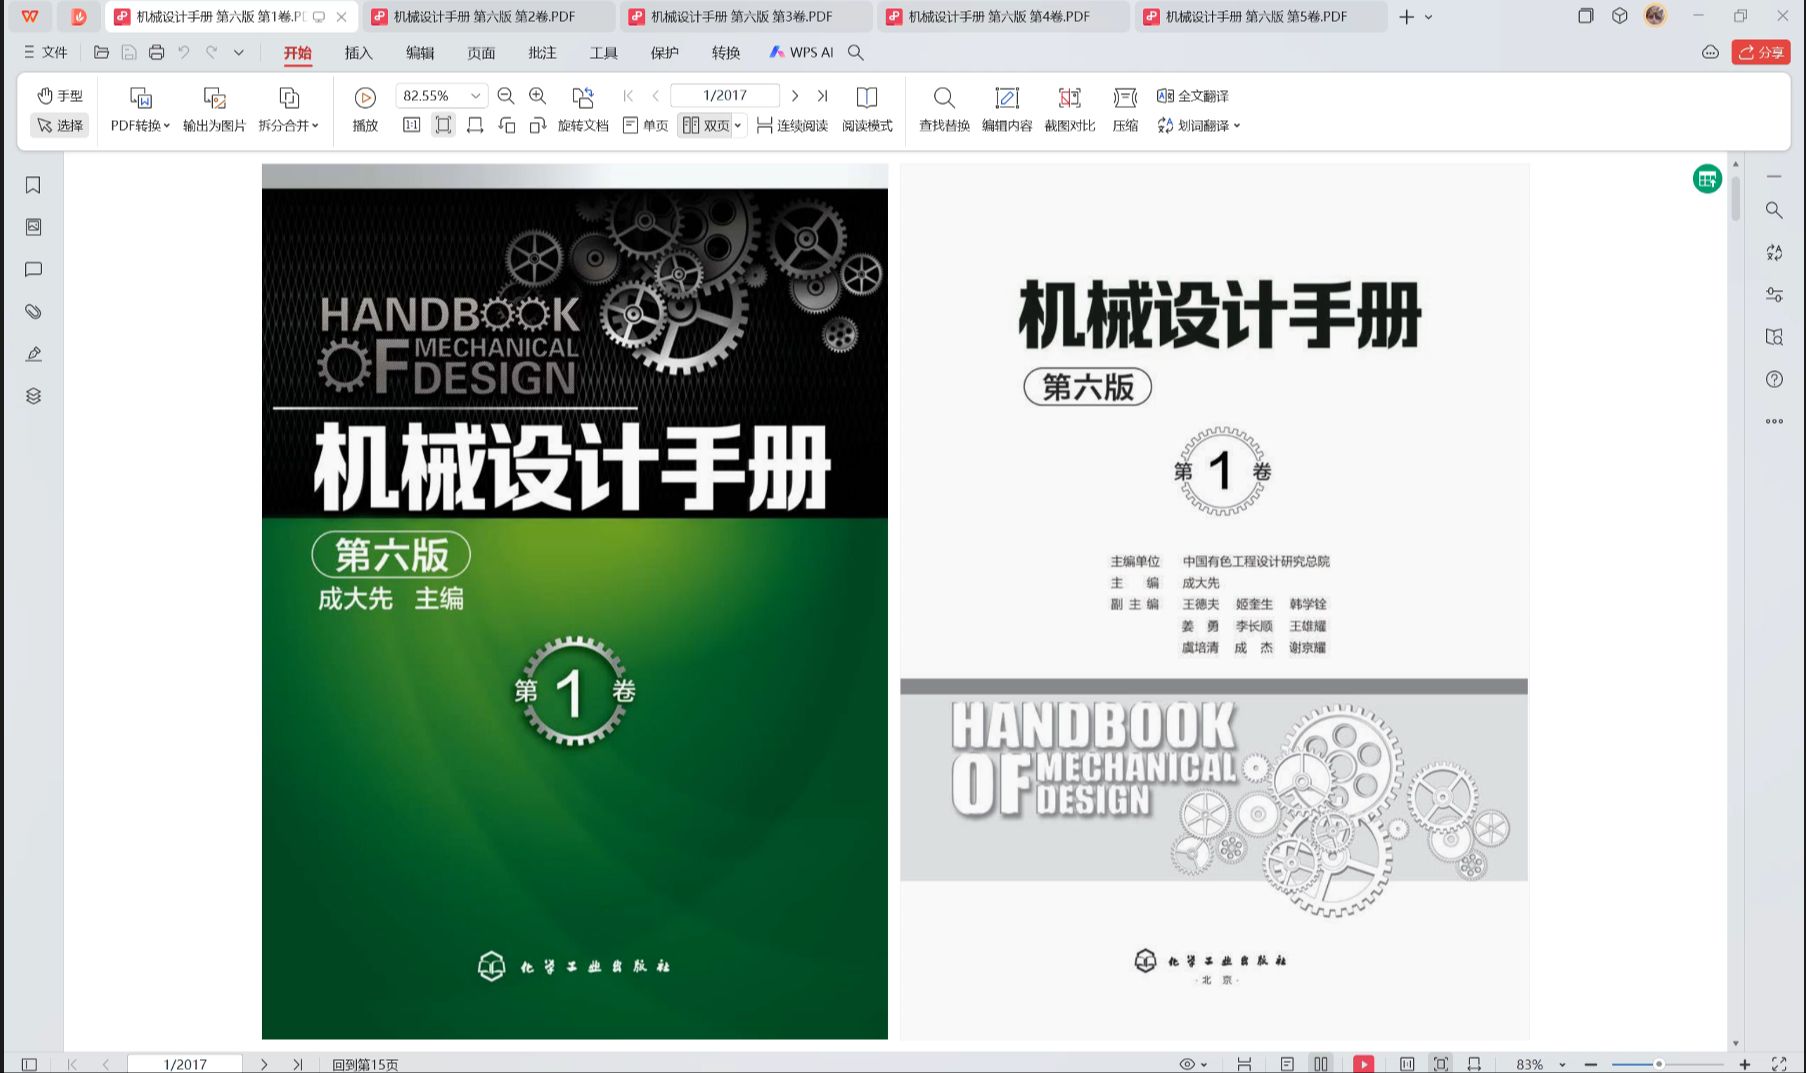The image size is (1806, 1073).
Task: Switch to the 插入 ribbon tab
Action: click(x=358, y=52)
